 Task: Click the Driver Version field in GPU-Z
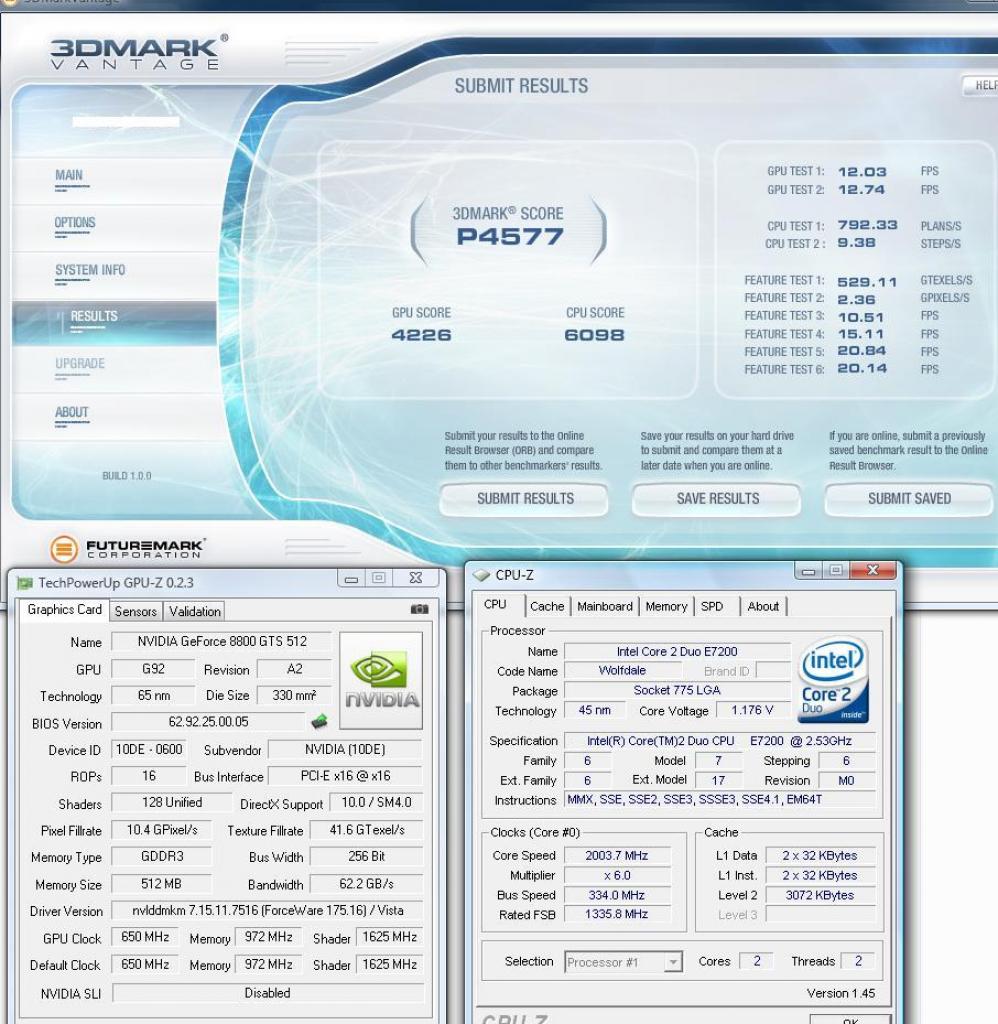[267, 910]
